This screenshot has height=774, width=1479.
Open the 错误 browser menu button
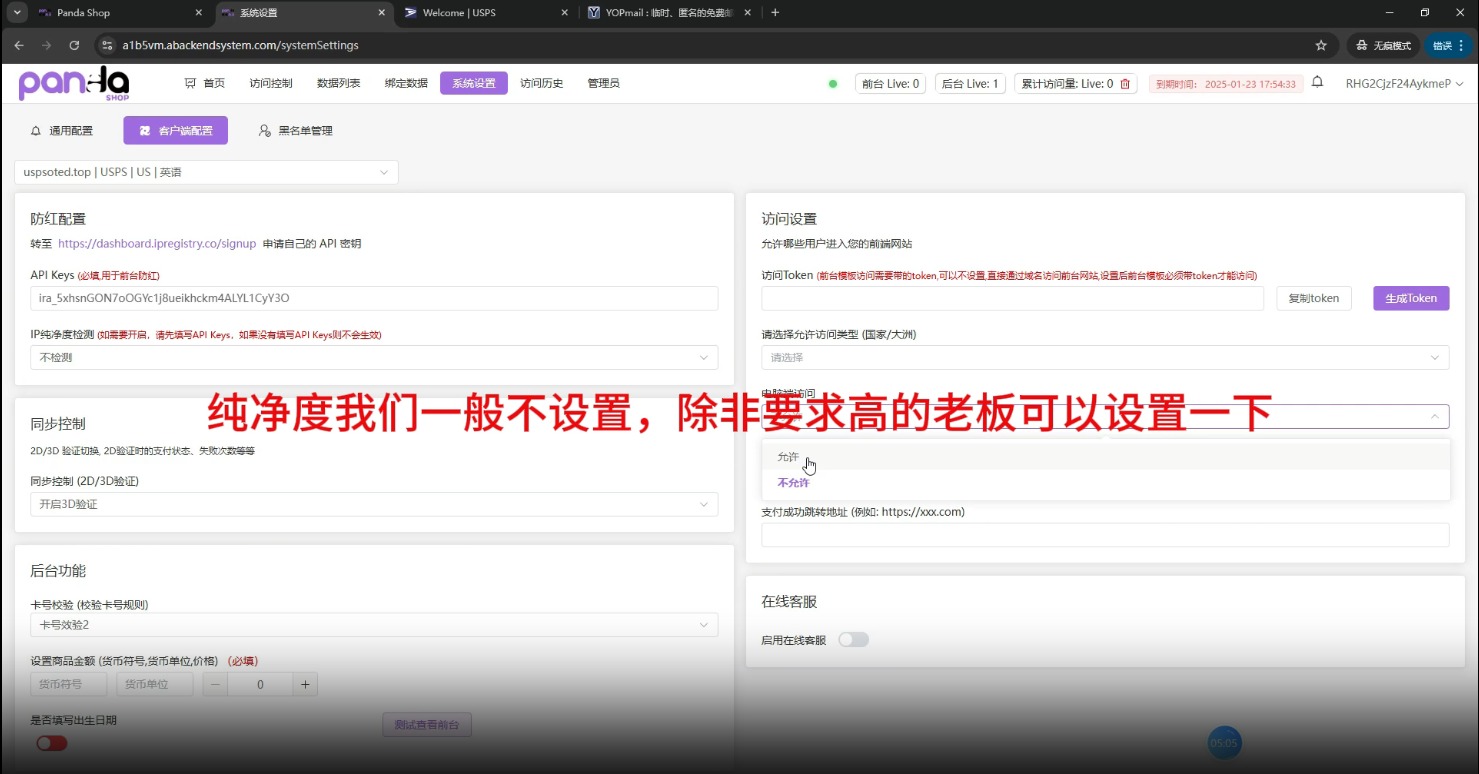point(1448,45)
